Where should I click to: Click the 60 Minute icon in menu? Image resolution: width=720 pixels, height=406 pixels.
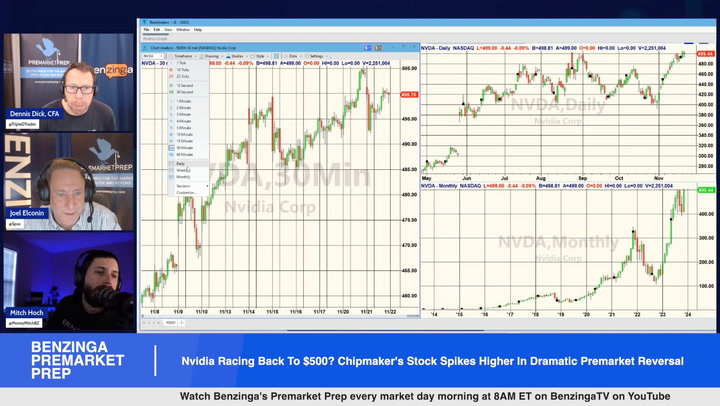click(172, 154)
